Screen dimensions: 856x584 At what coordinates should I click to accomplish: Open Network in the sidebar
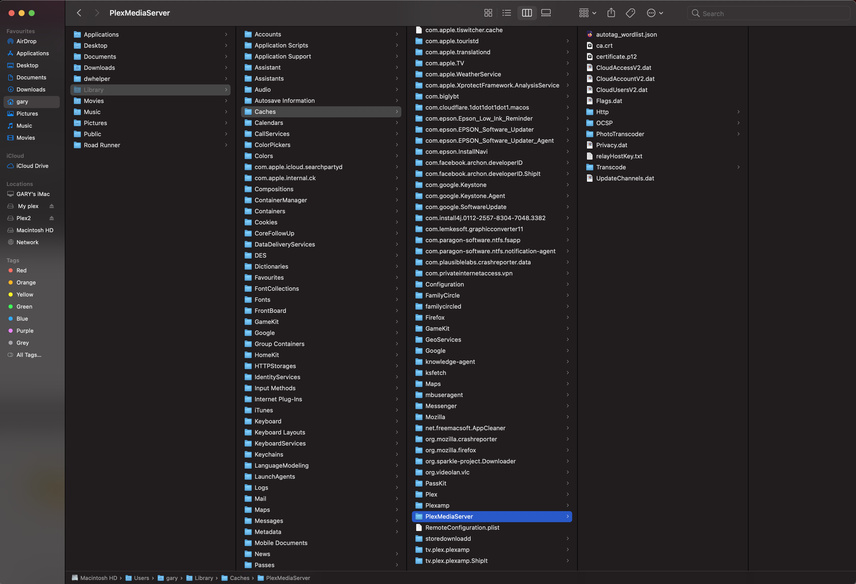tap(27, 242)
